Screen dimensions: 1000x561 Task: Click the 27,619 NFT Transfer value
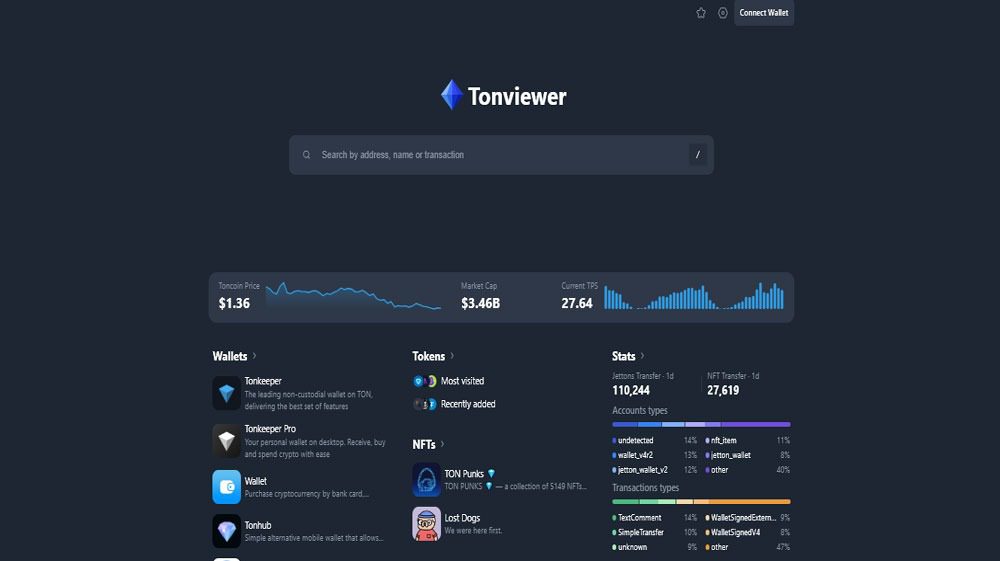pos(723,390)
